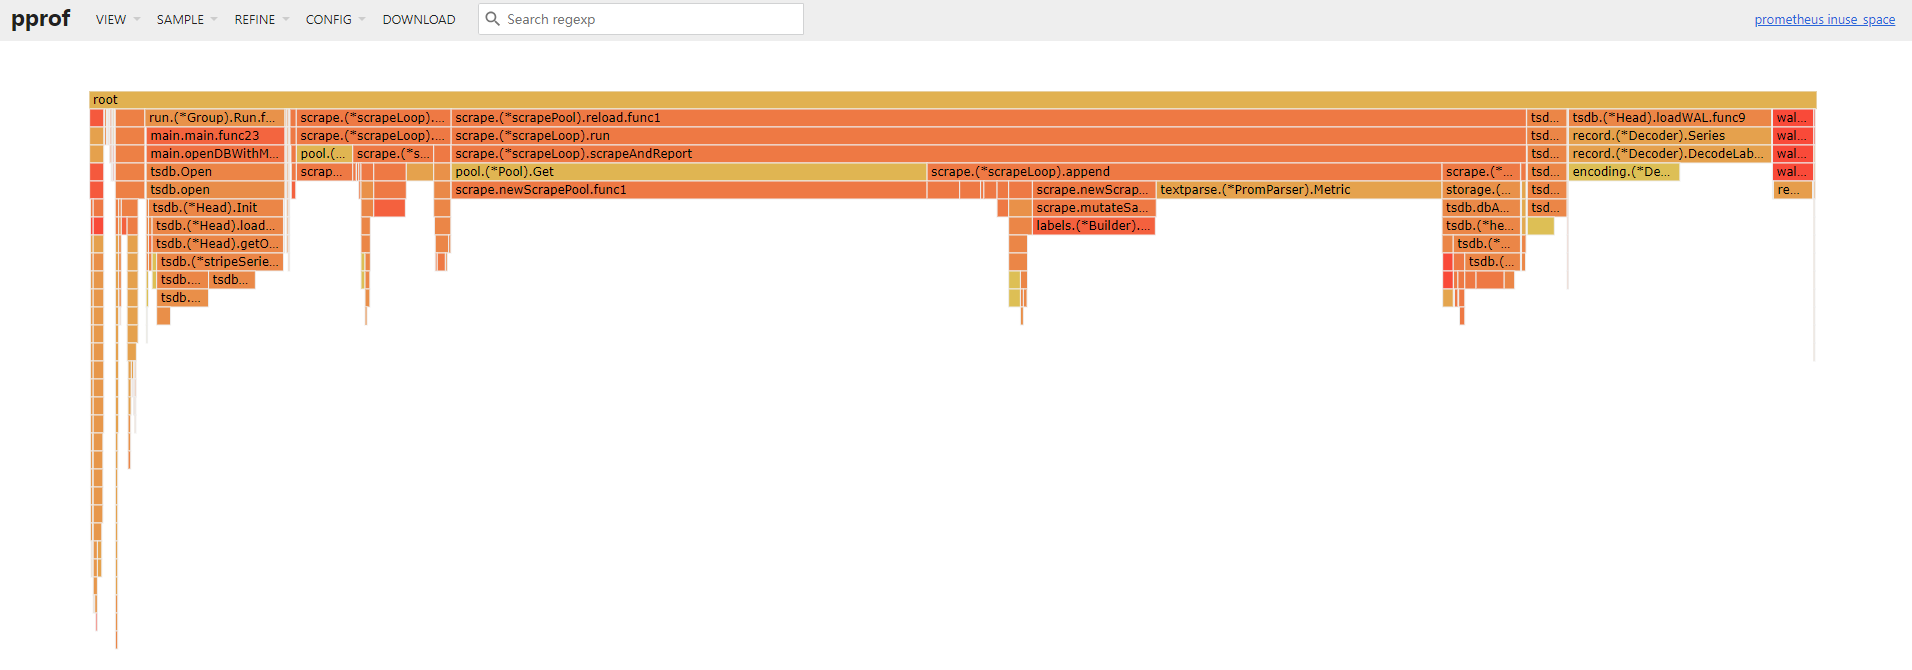This screenshot has width=1912, height=670.
Task: Click the scrape.(*scrapePool).reload.func1 frame
Action: (988, 118)
